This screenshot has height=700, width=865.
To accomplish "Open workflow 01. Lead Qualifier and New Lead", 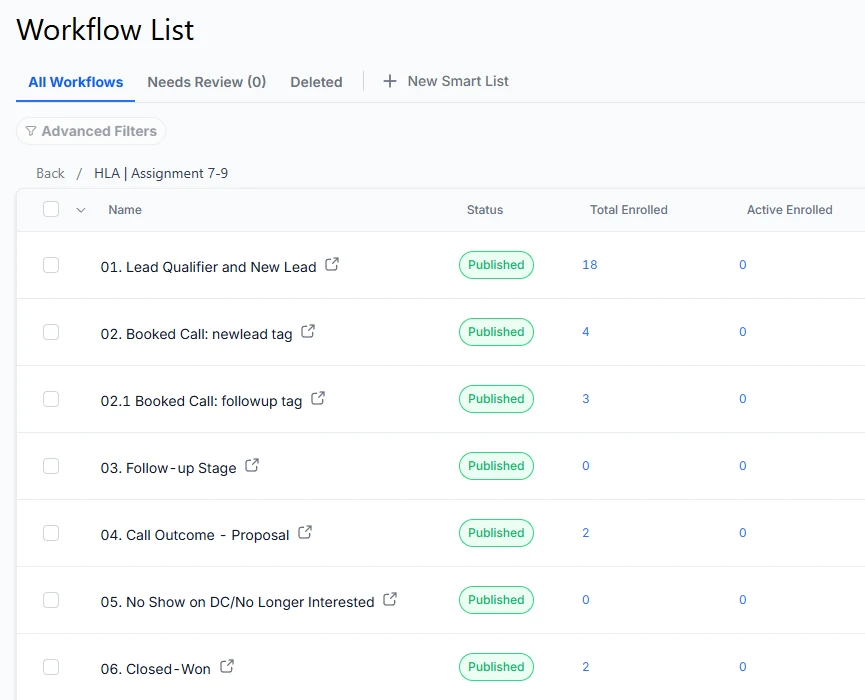I will point(209,267).
